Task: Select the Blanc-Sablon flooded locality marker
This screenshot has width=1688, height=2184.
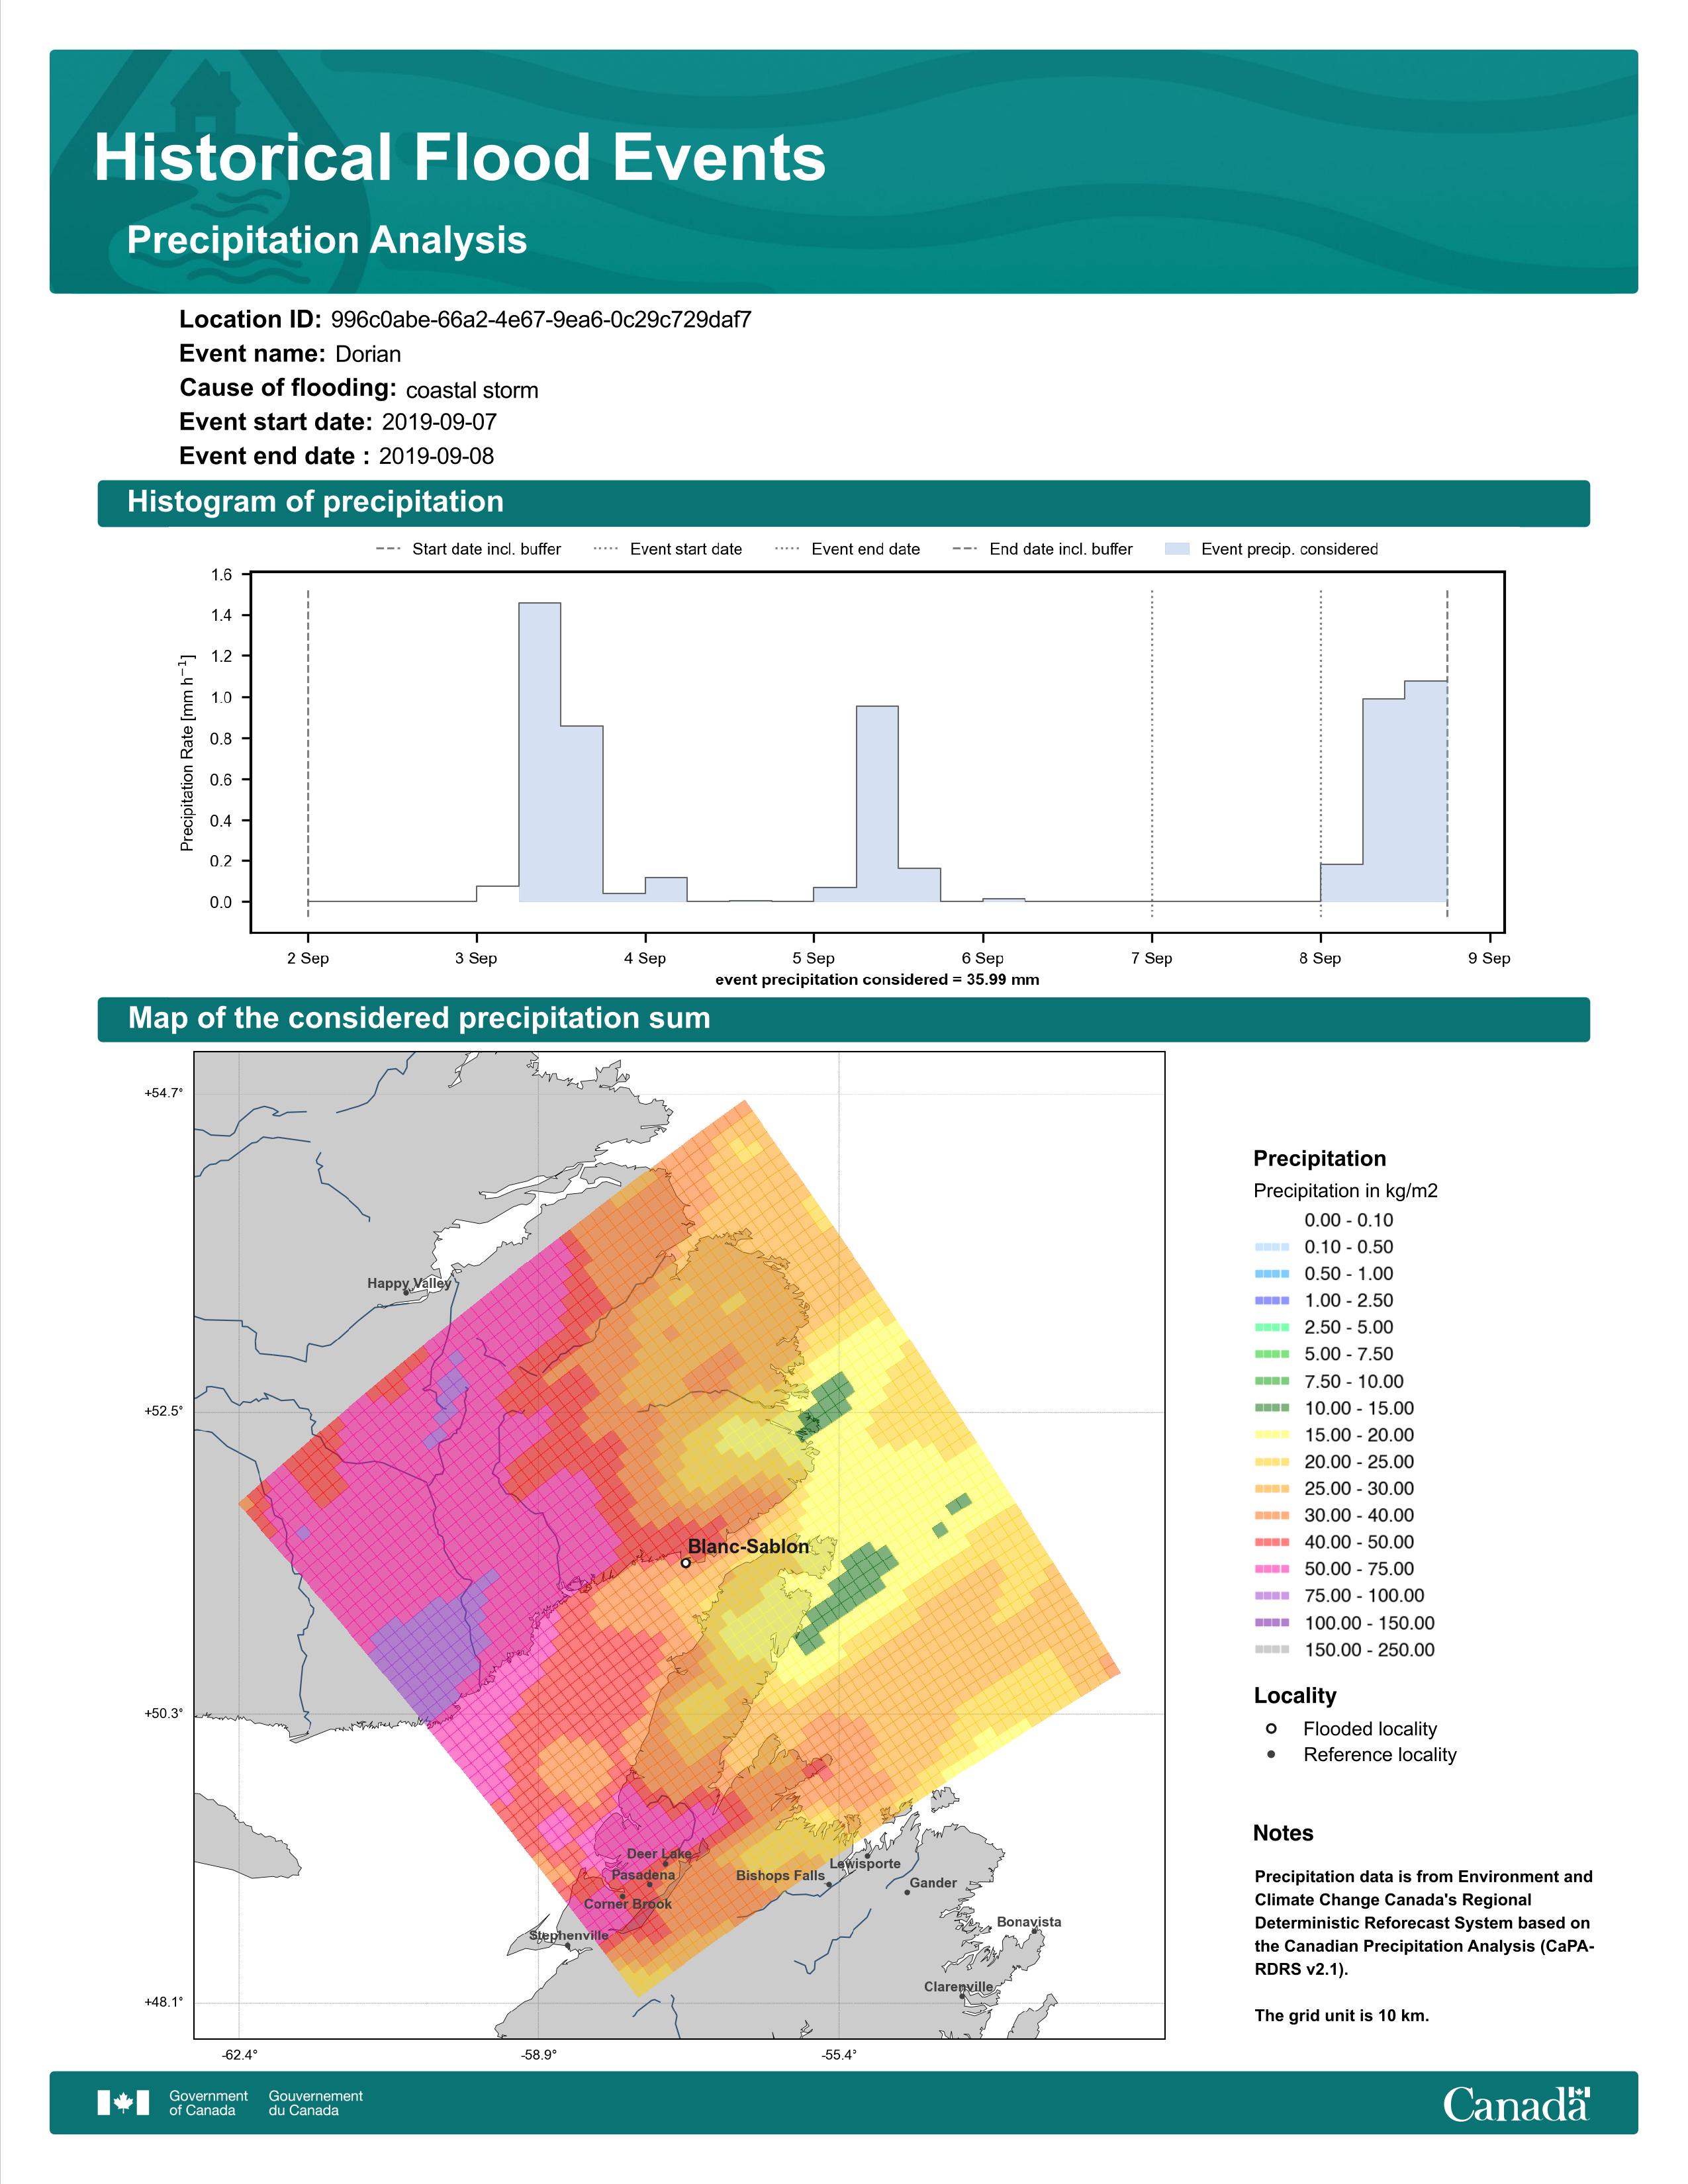Action: [x=685, y=1562]
